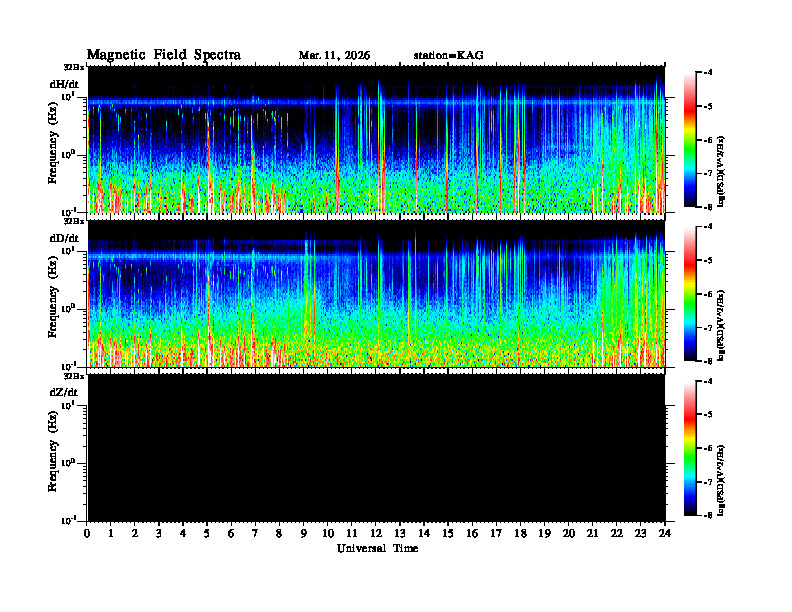Click the "5" hour tick label
This screenshot has width=792, height=612.
(207, 534)
